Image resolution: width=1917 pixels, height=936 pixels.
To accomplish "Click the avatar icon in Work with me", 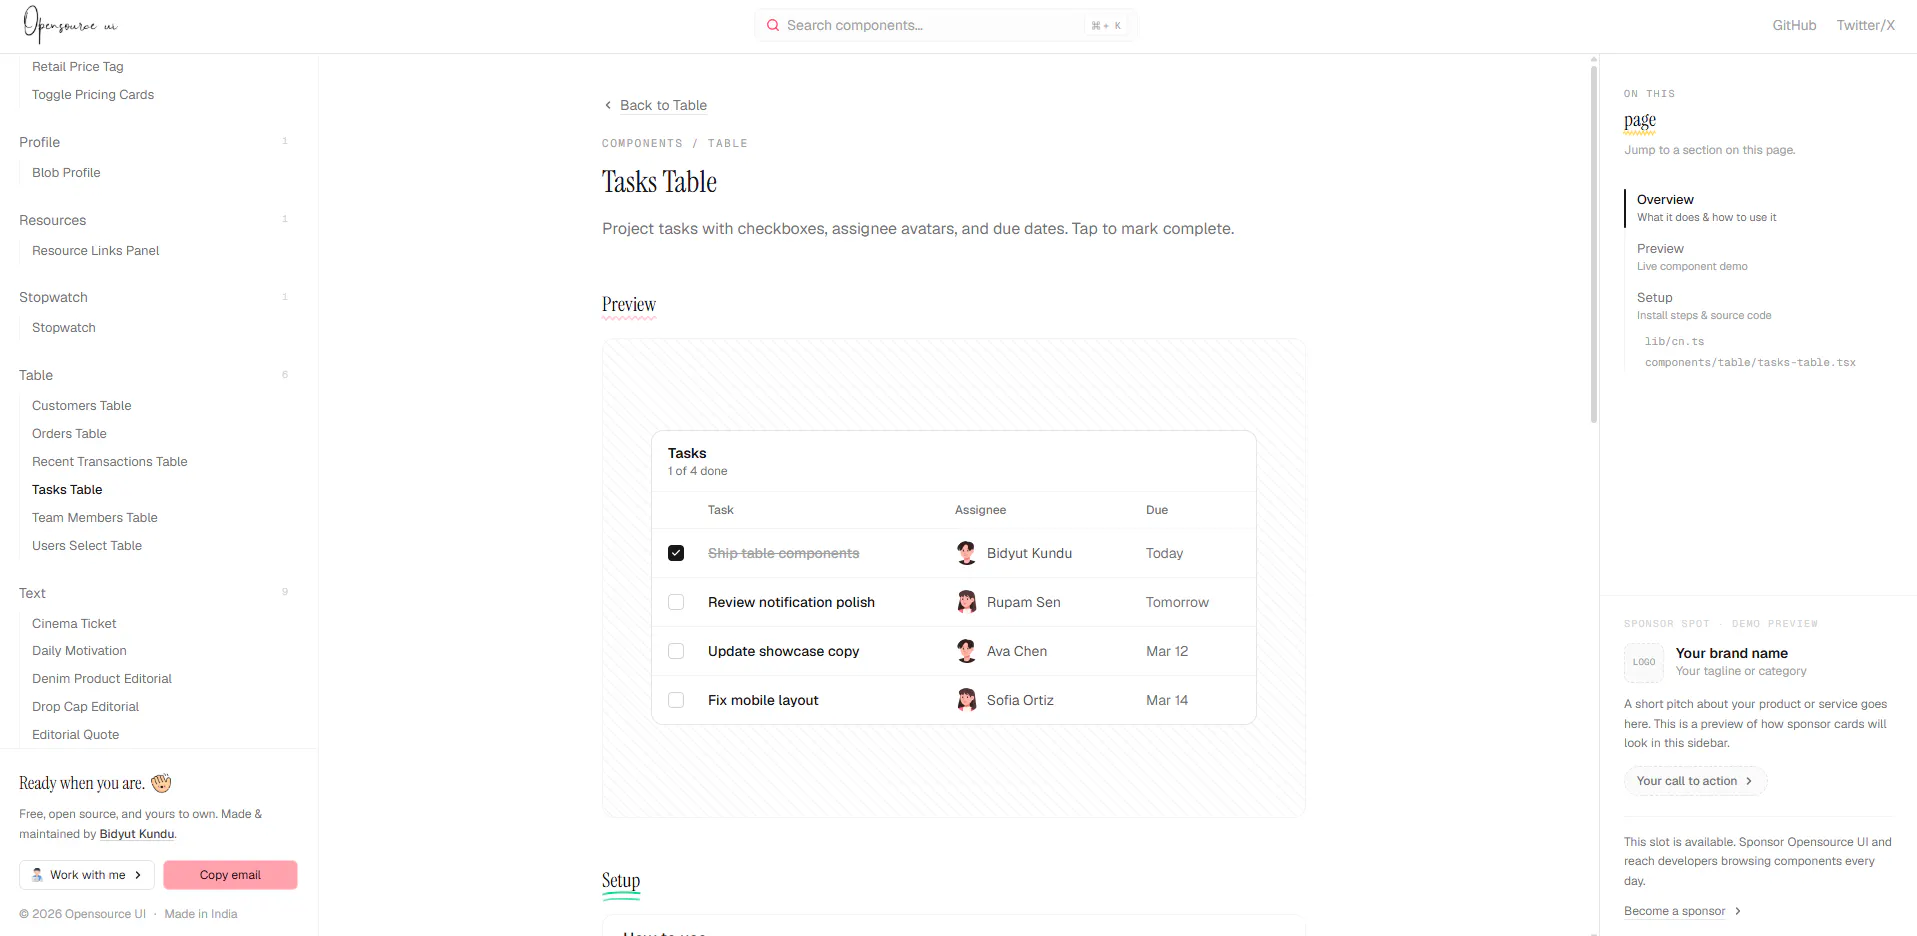I will click(37, 875).
